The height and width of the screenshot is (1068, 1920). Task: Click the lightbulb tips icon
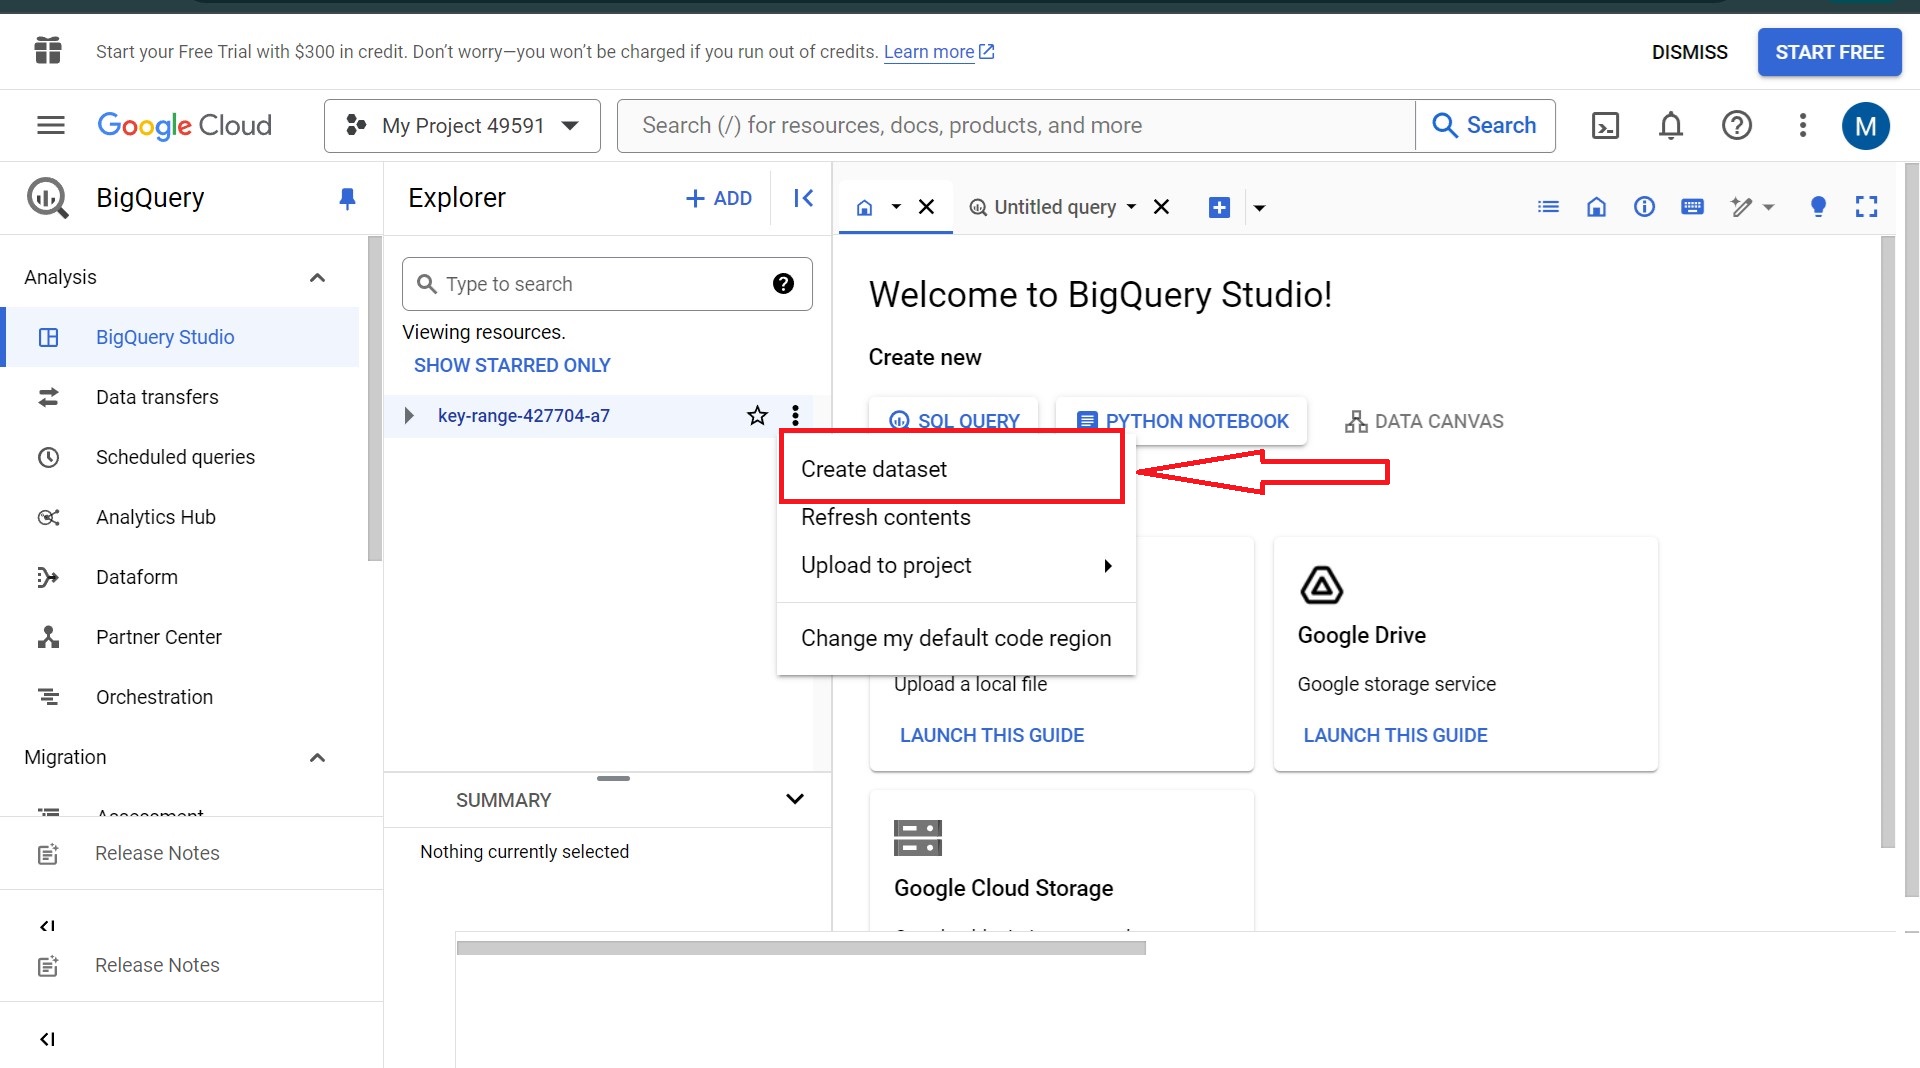[1818, 207]
